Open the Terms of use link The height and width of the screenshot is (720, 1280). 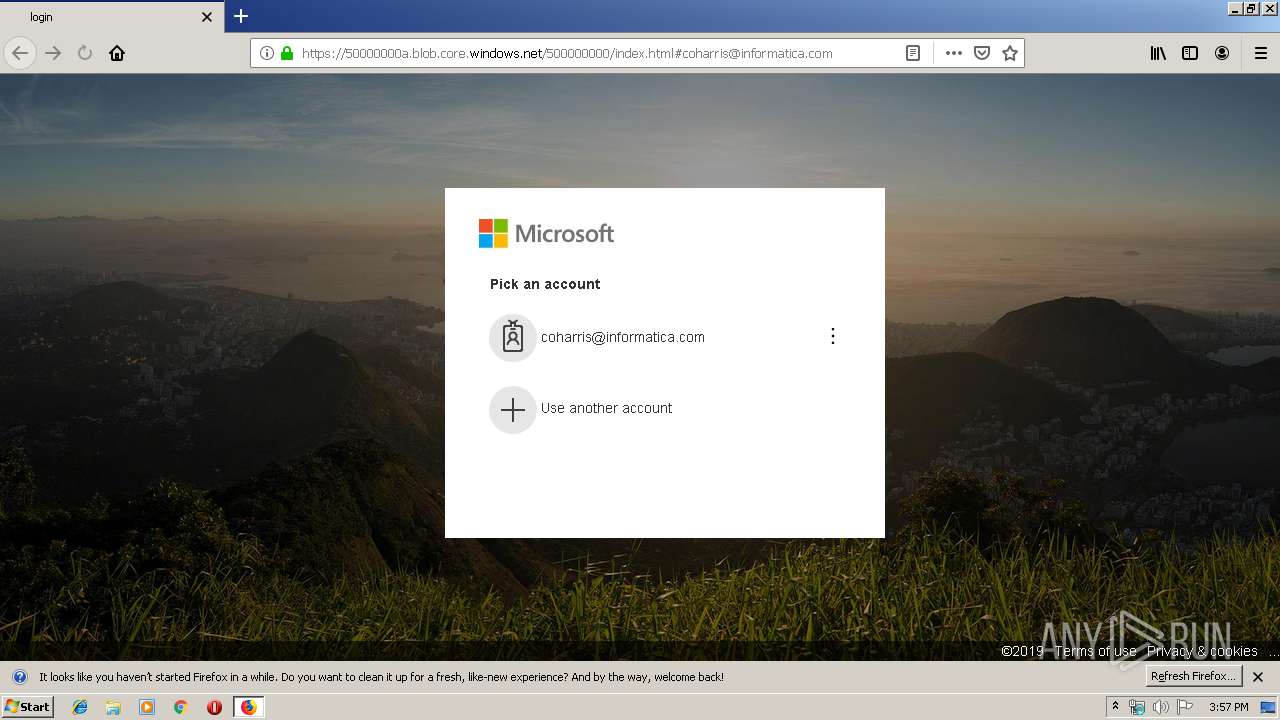(1095, 651)
